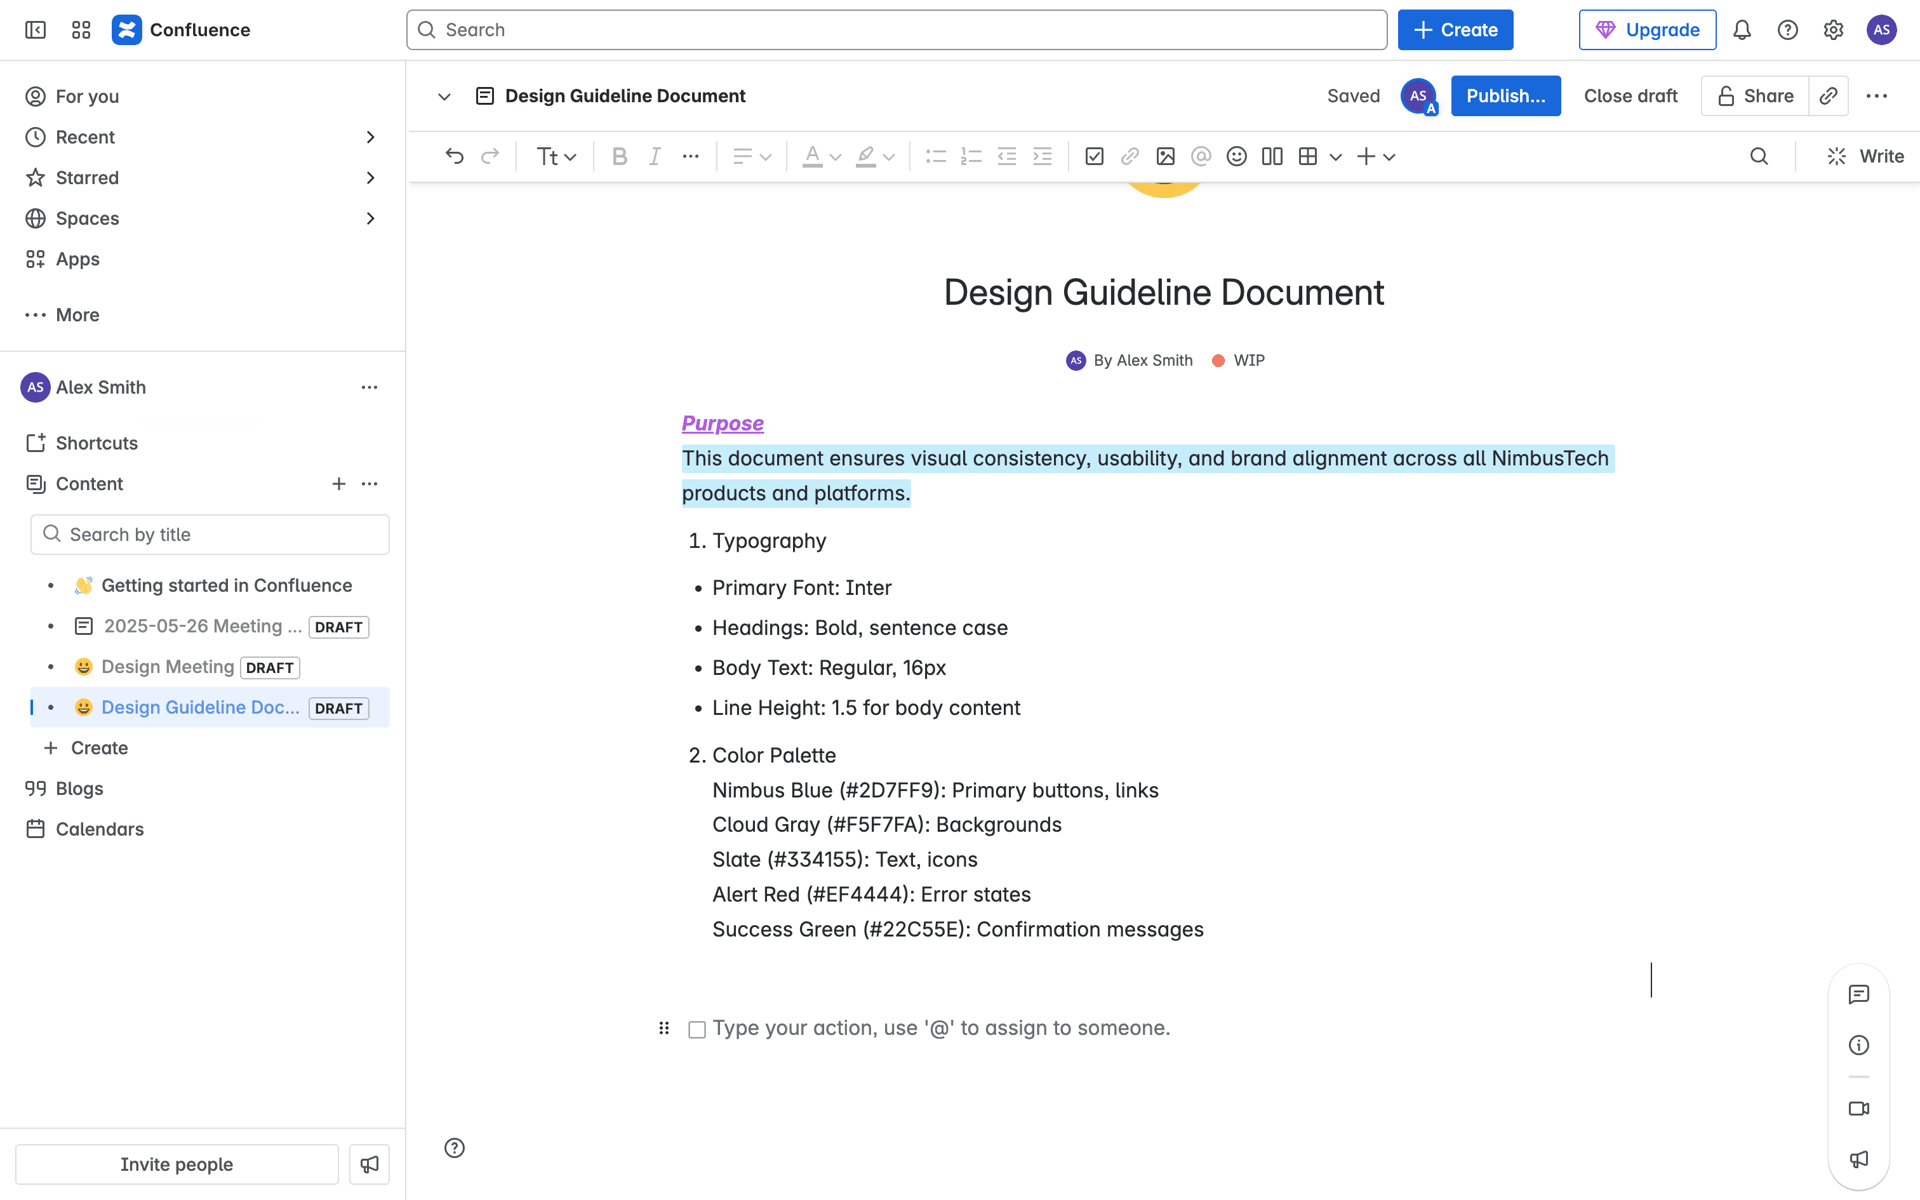Open the AI Write assistant
Viewport: 1920px width, 1200px height.
pos(1865,156)
